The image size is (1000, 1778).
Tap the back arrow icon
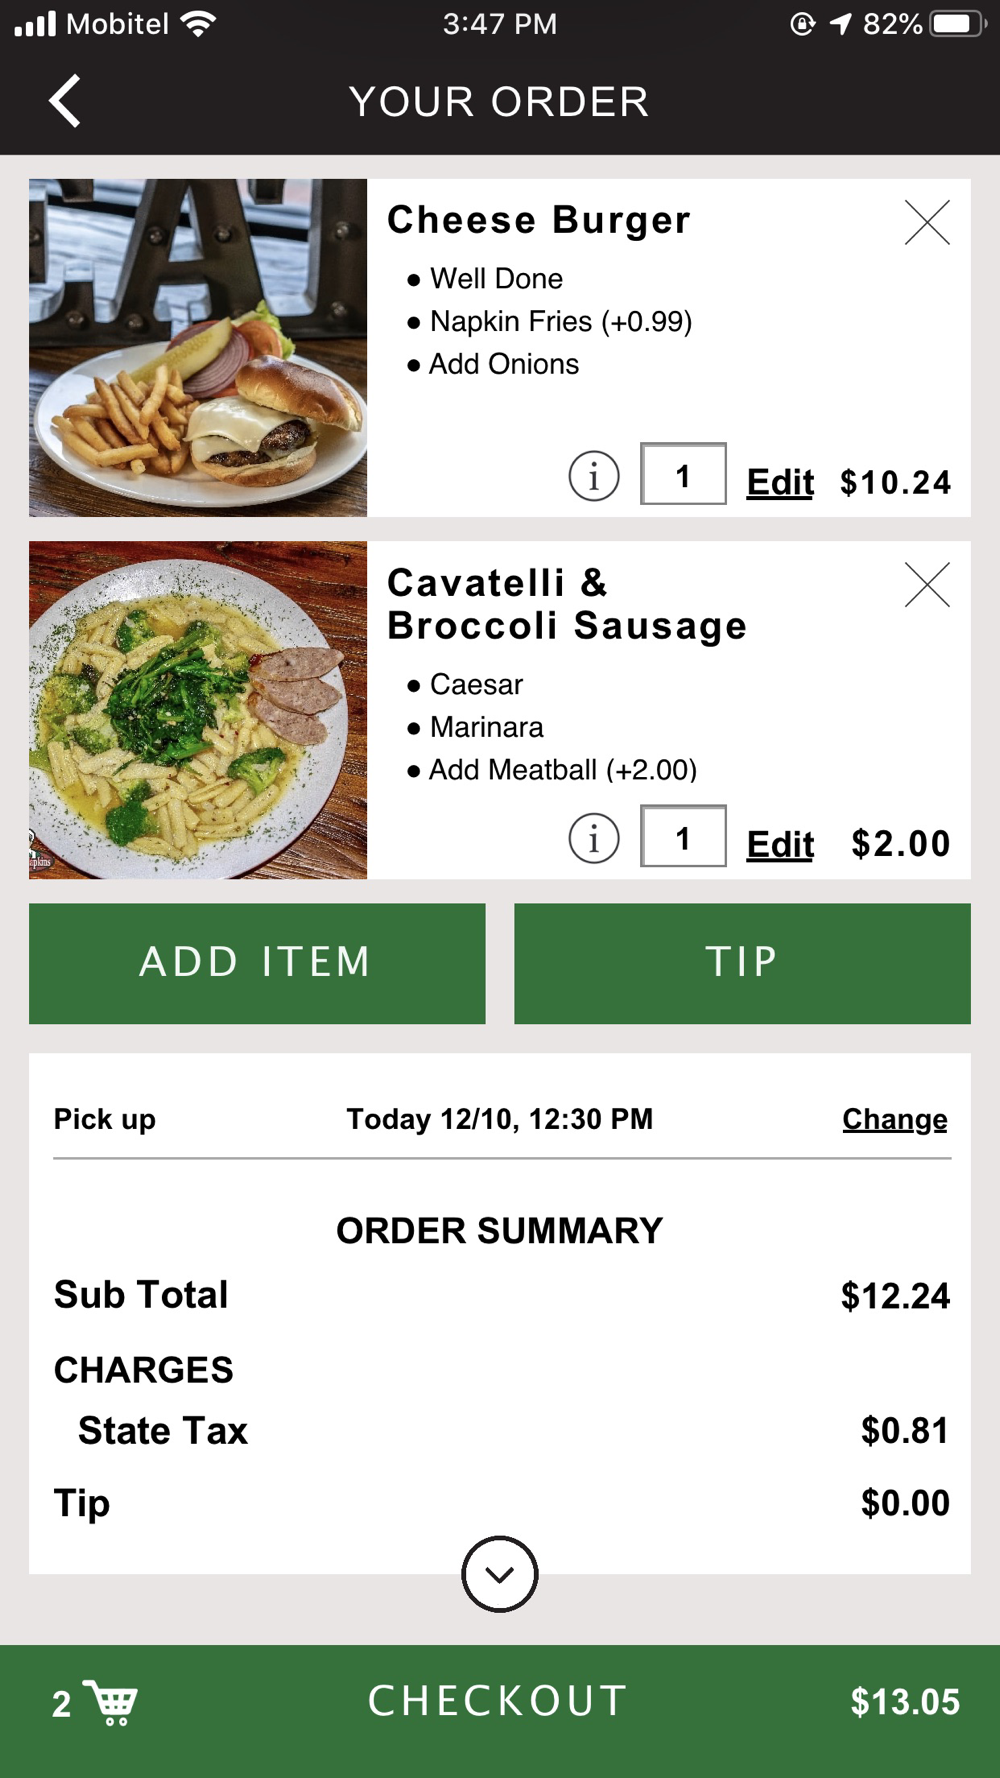tap(66, 101)
